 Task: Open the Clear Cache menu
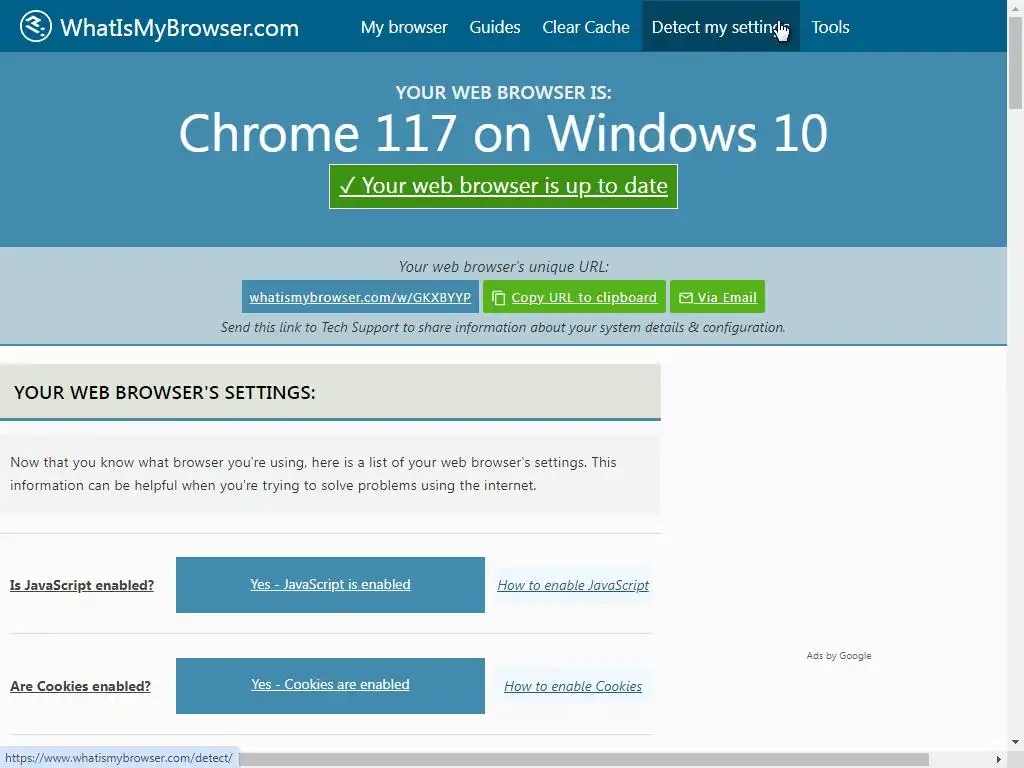pyautogui.click(x=586, y=27)
